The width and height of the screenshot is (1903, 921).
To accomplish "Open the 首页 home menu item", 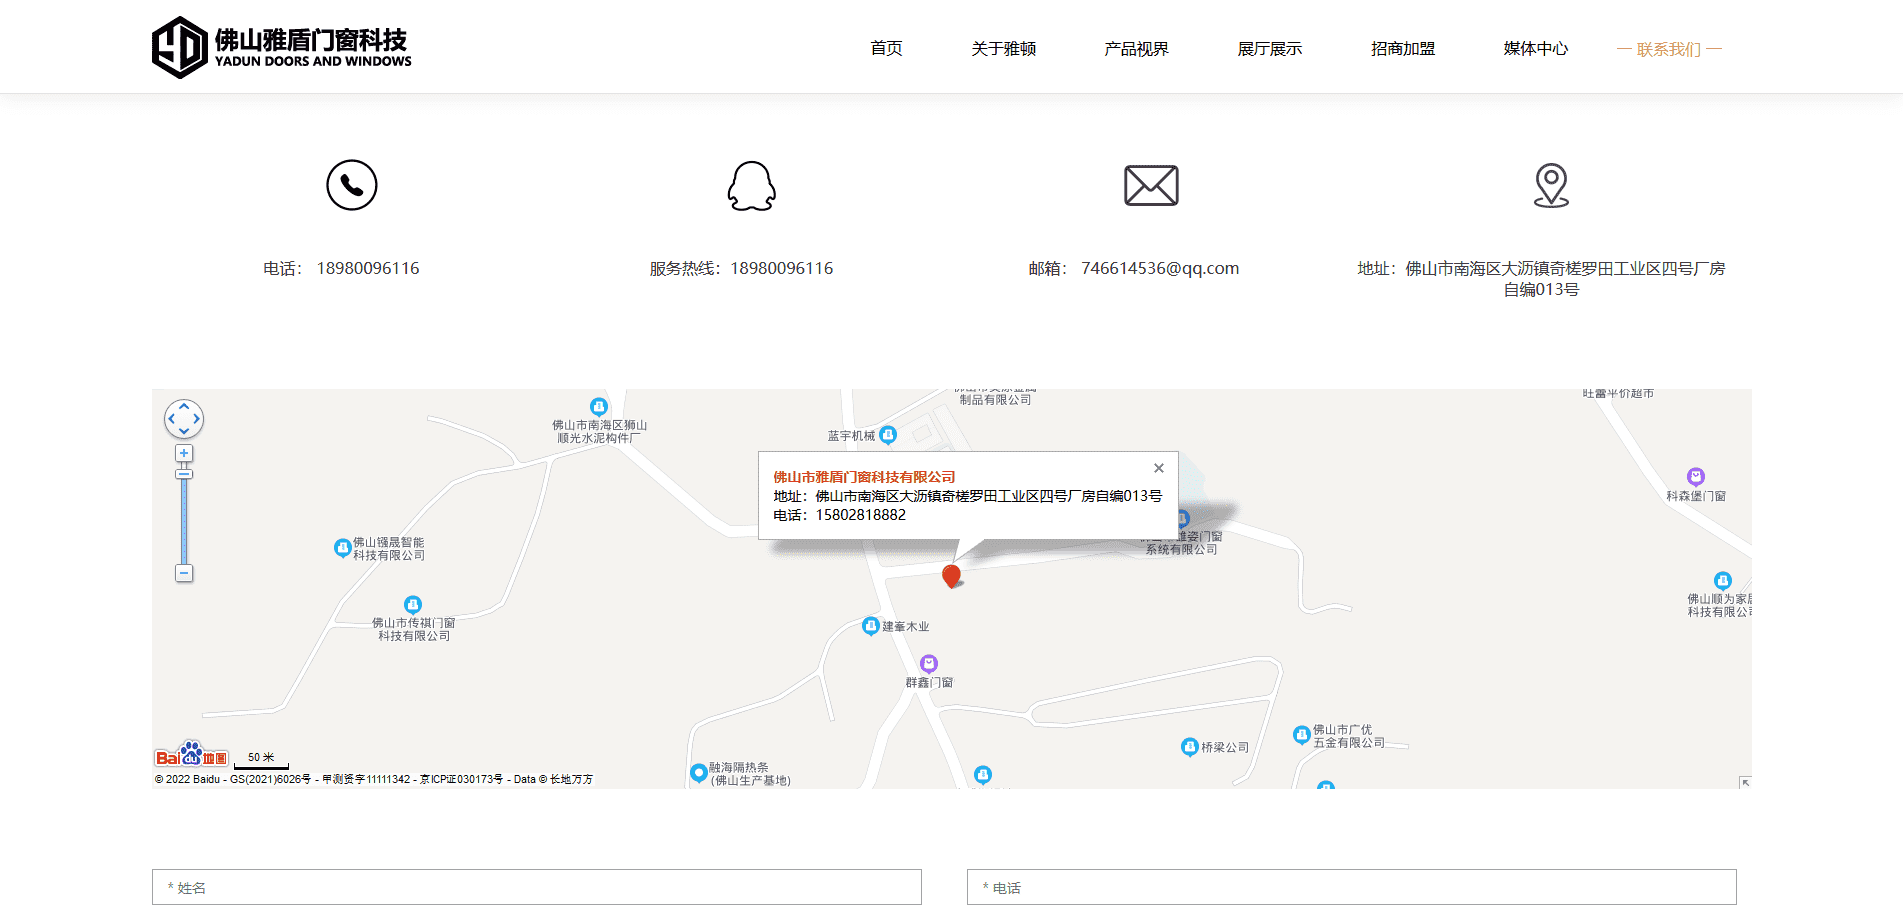I will coord(886,49).
